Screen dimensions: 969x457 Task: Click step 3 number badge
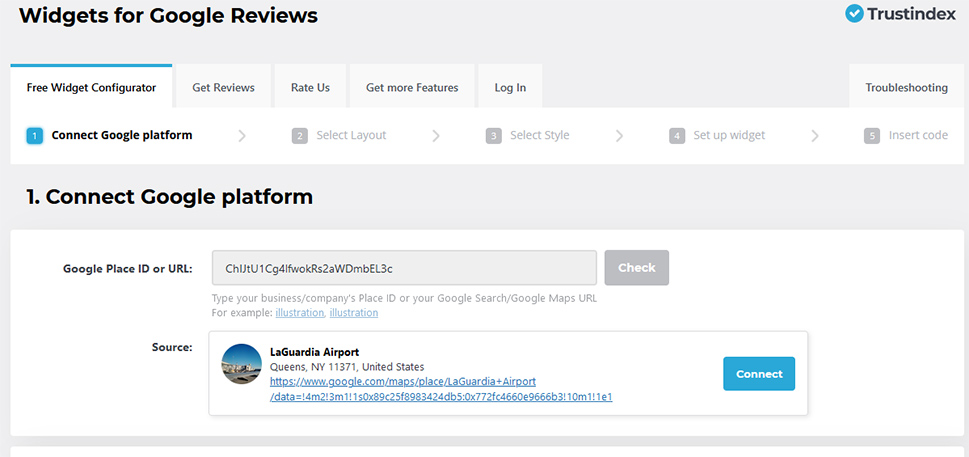[x=493, y=136]
